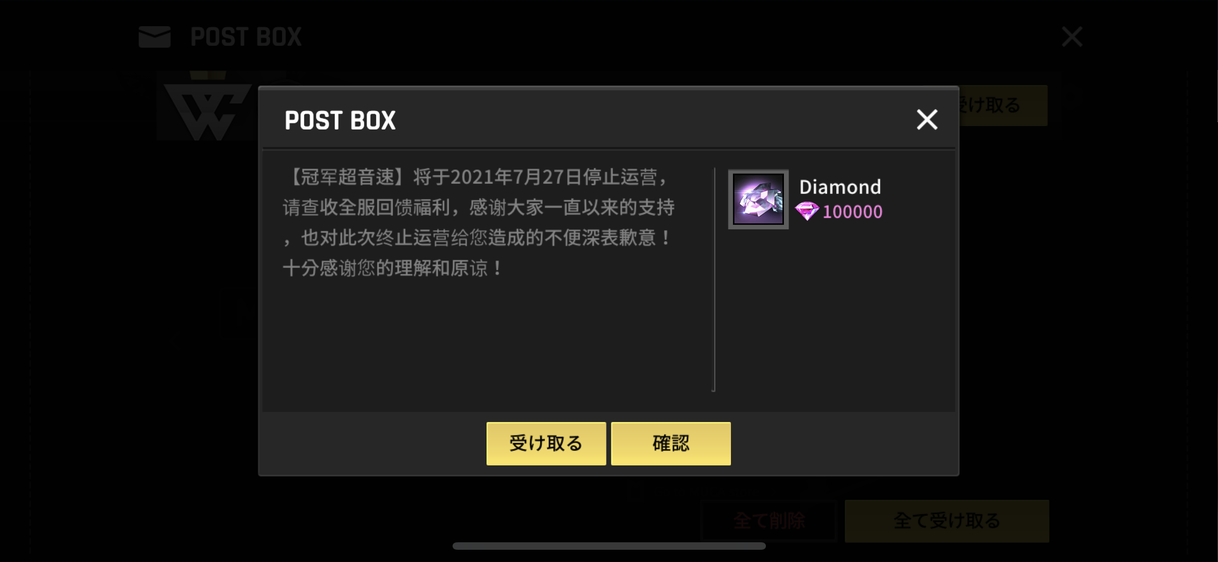Tap the partially hidden 受け取る button behind dialog
The image size is (1218, 562).
[1003, 105]
